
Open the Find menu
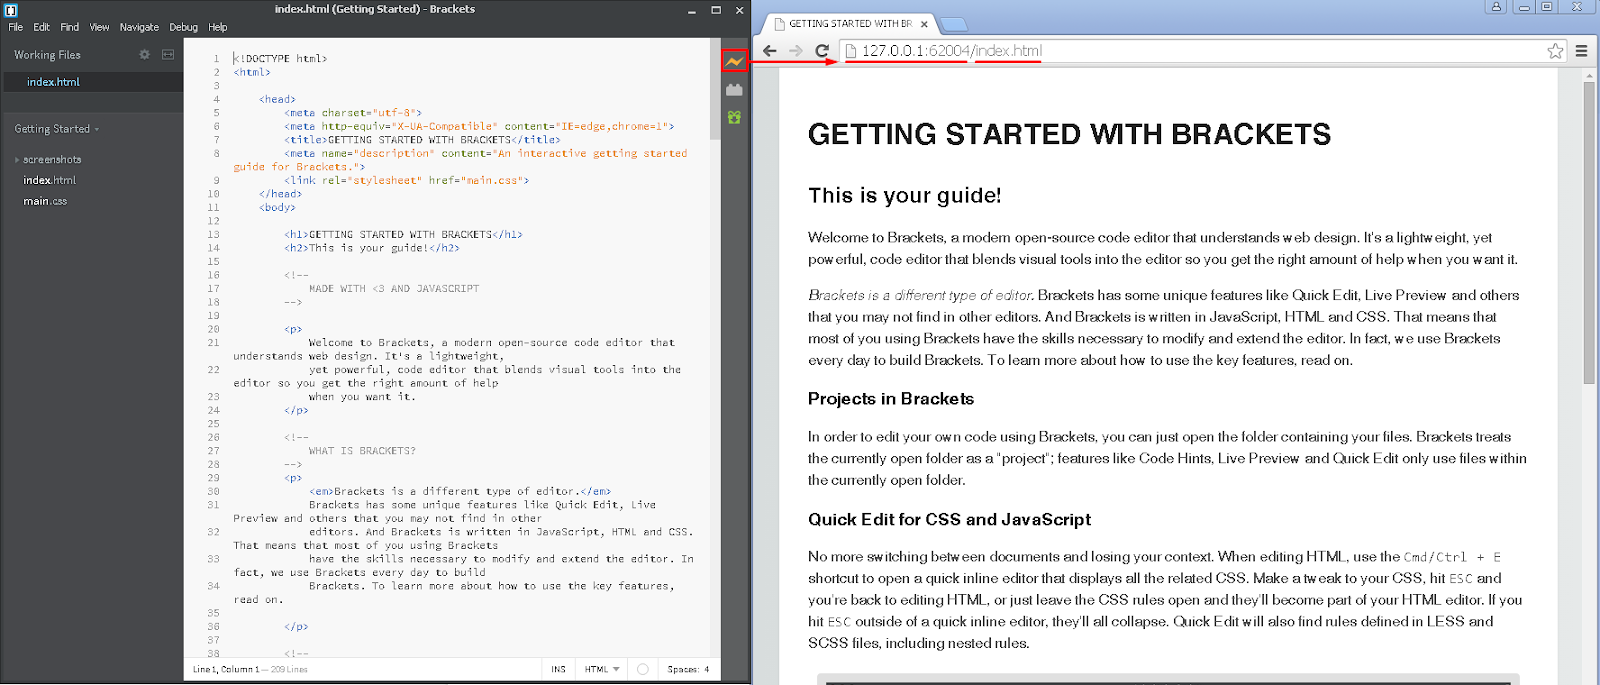tap(69, 27)
